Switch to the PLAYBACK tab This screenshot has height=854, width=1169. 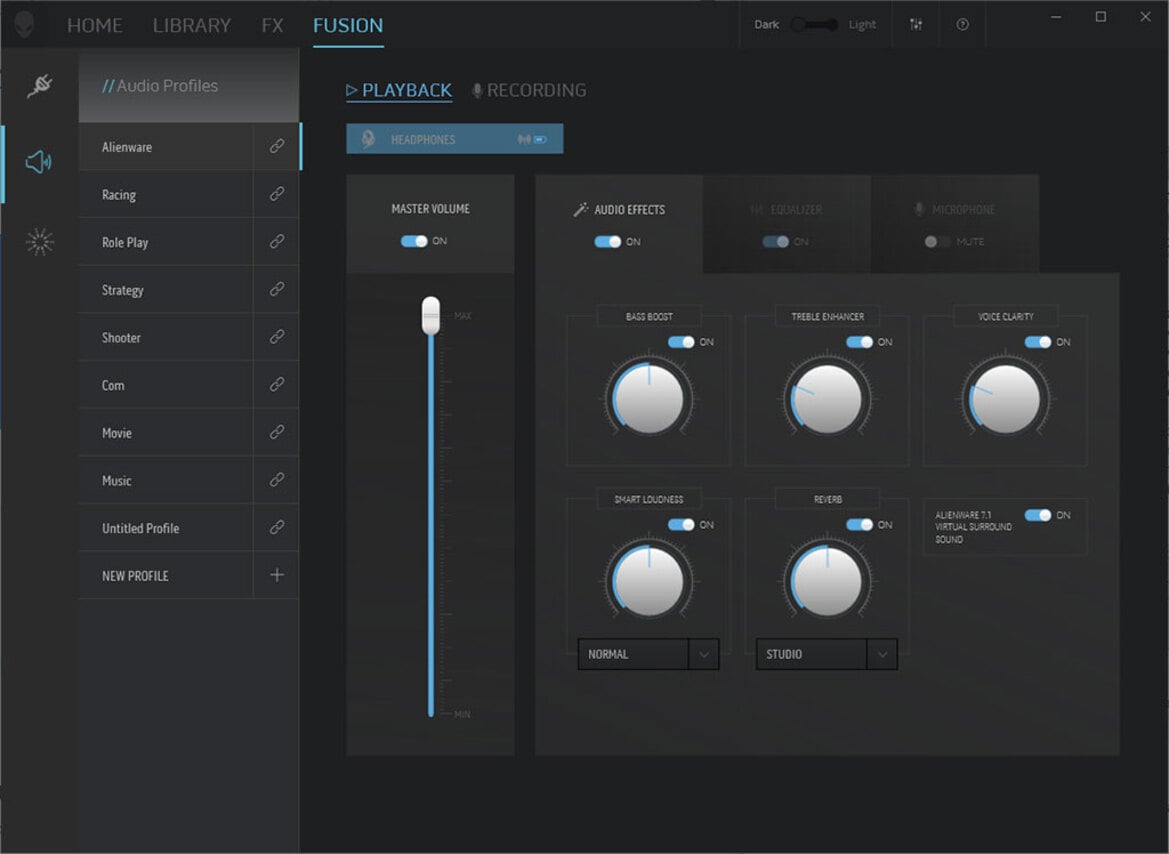pos(399,90)
